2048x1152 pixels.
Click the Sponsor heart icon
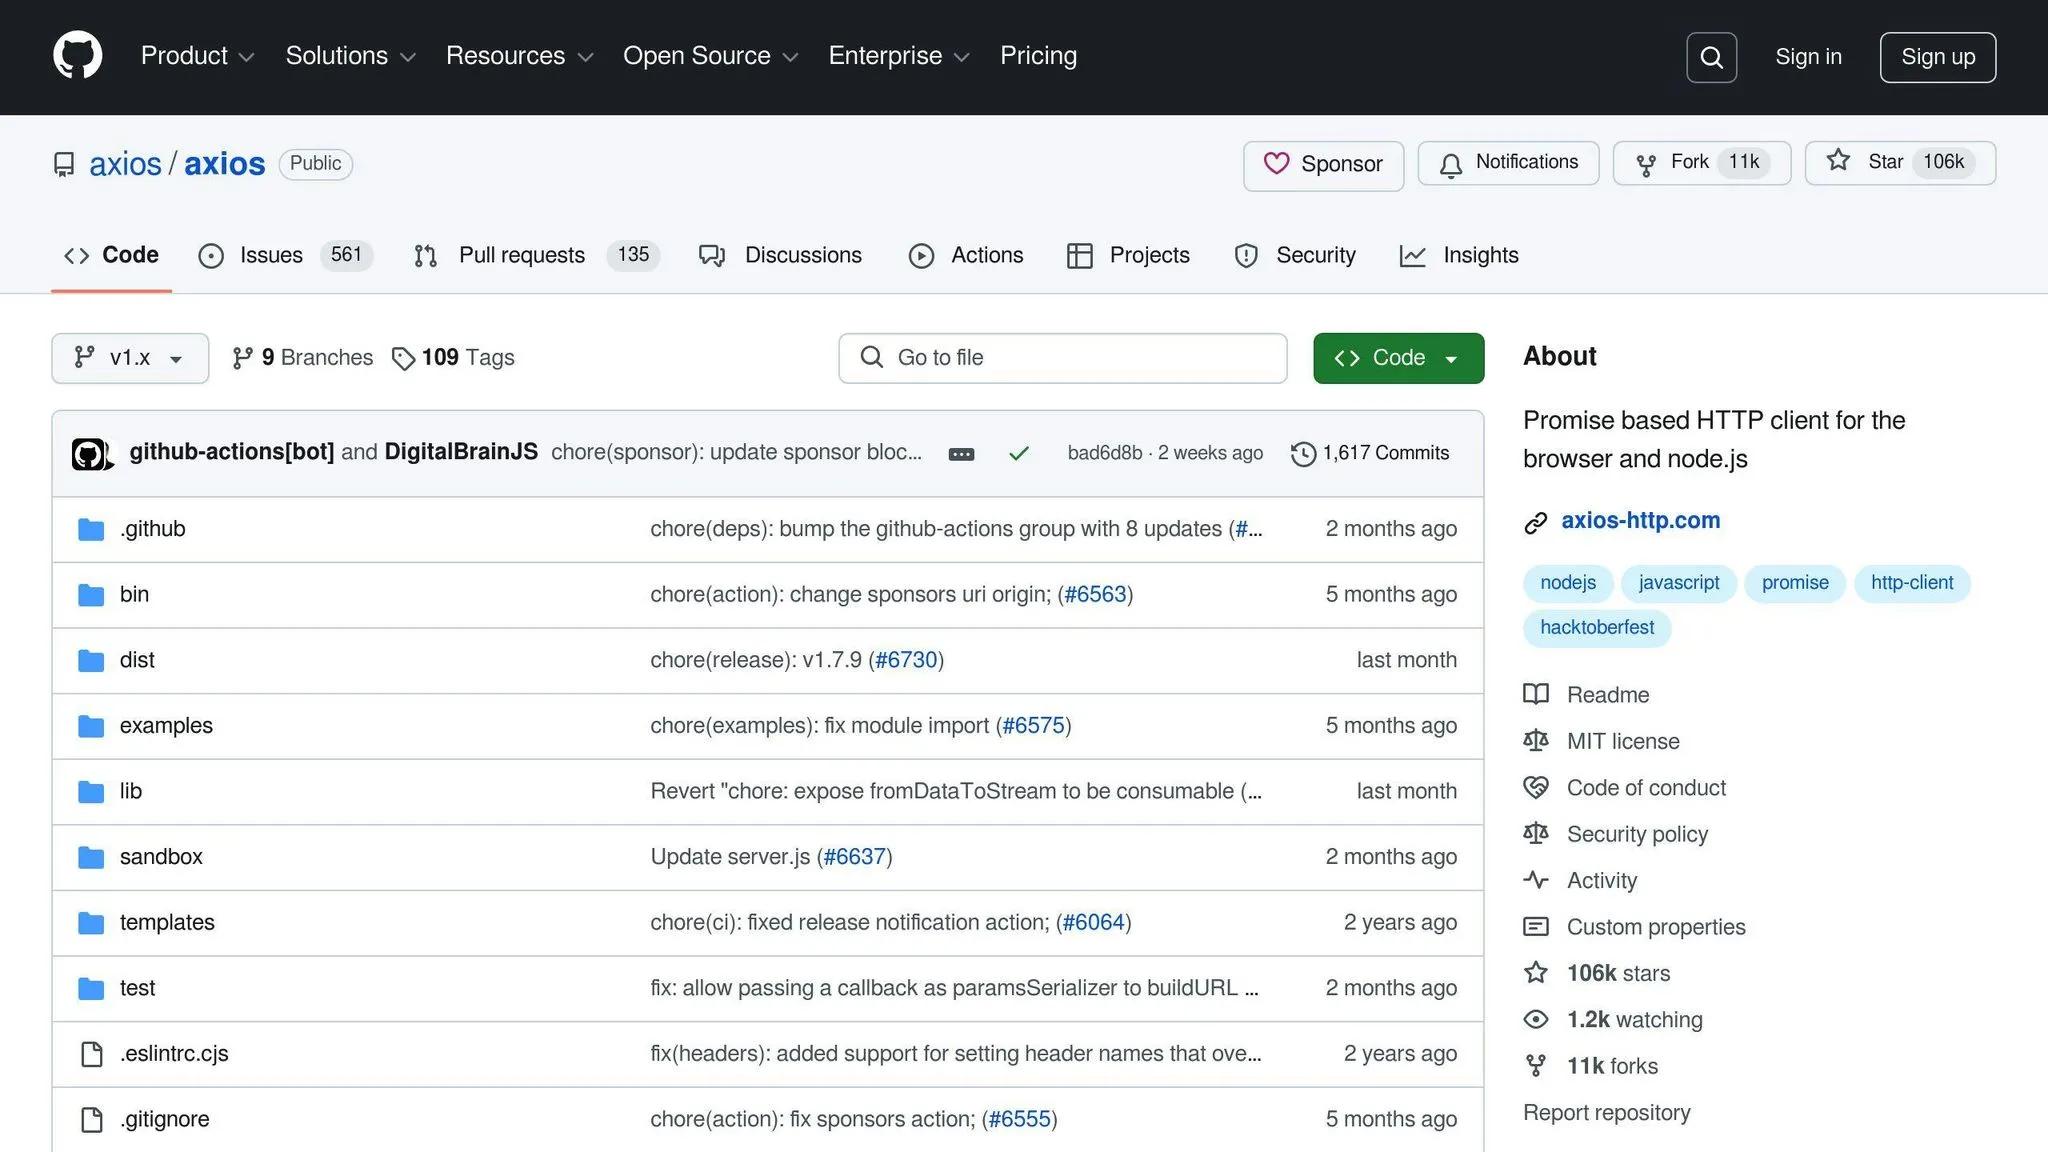coord(1276,163)
